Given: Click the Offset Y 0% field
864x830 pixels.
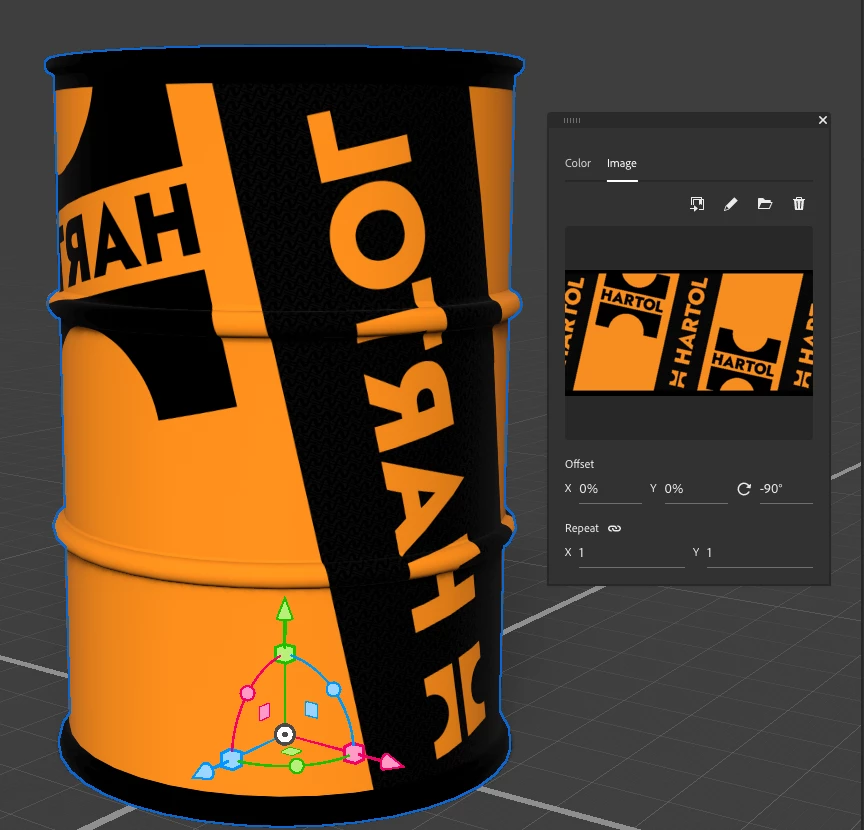Looking at the screenshot, I should 696,489.
